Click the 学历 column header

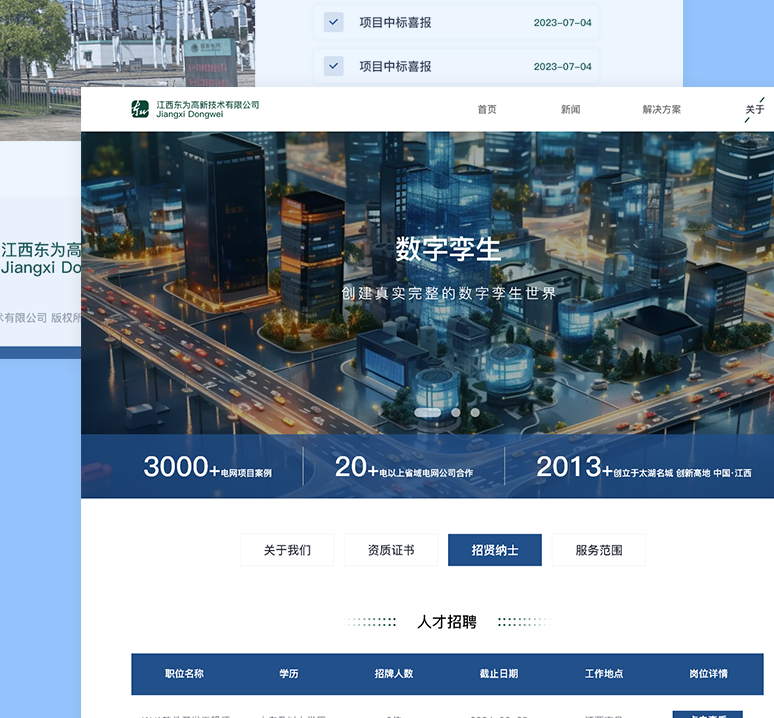click(x=289, y=674)
